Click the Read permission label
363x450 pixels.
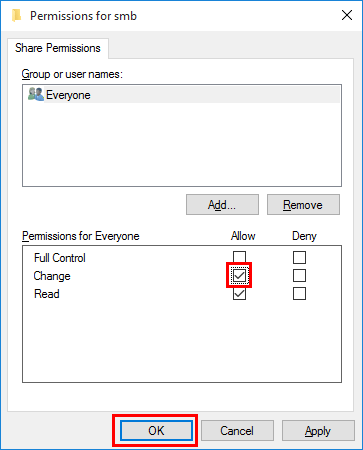pos(47,294)
